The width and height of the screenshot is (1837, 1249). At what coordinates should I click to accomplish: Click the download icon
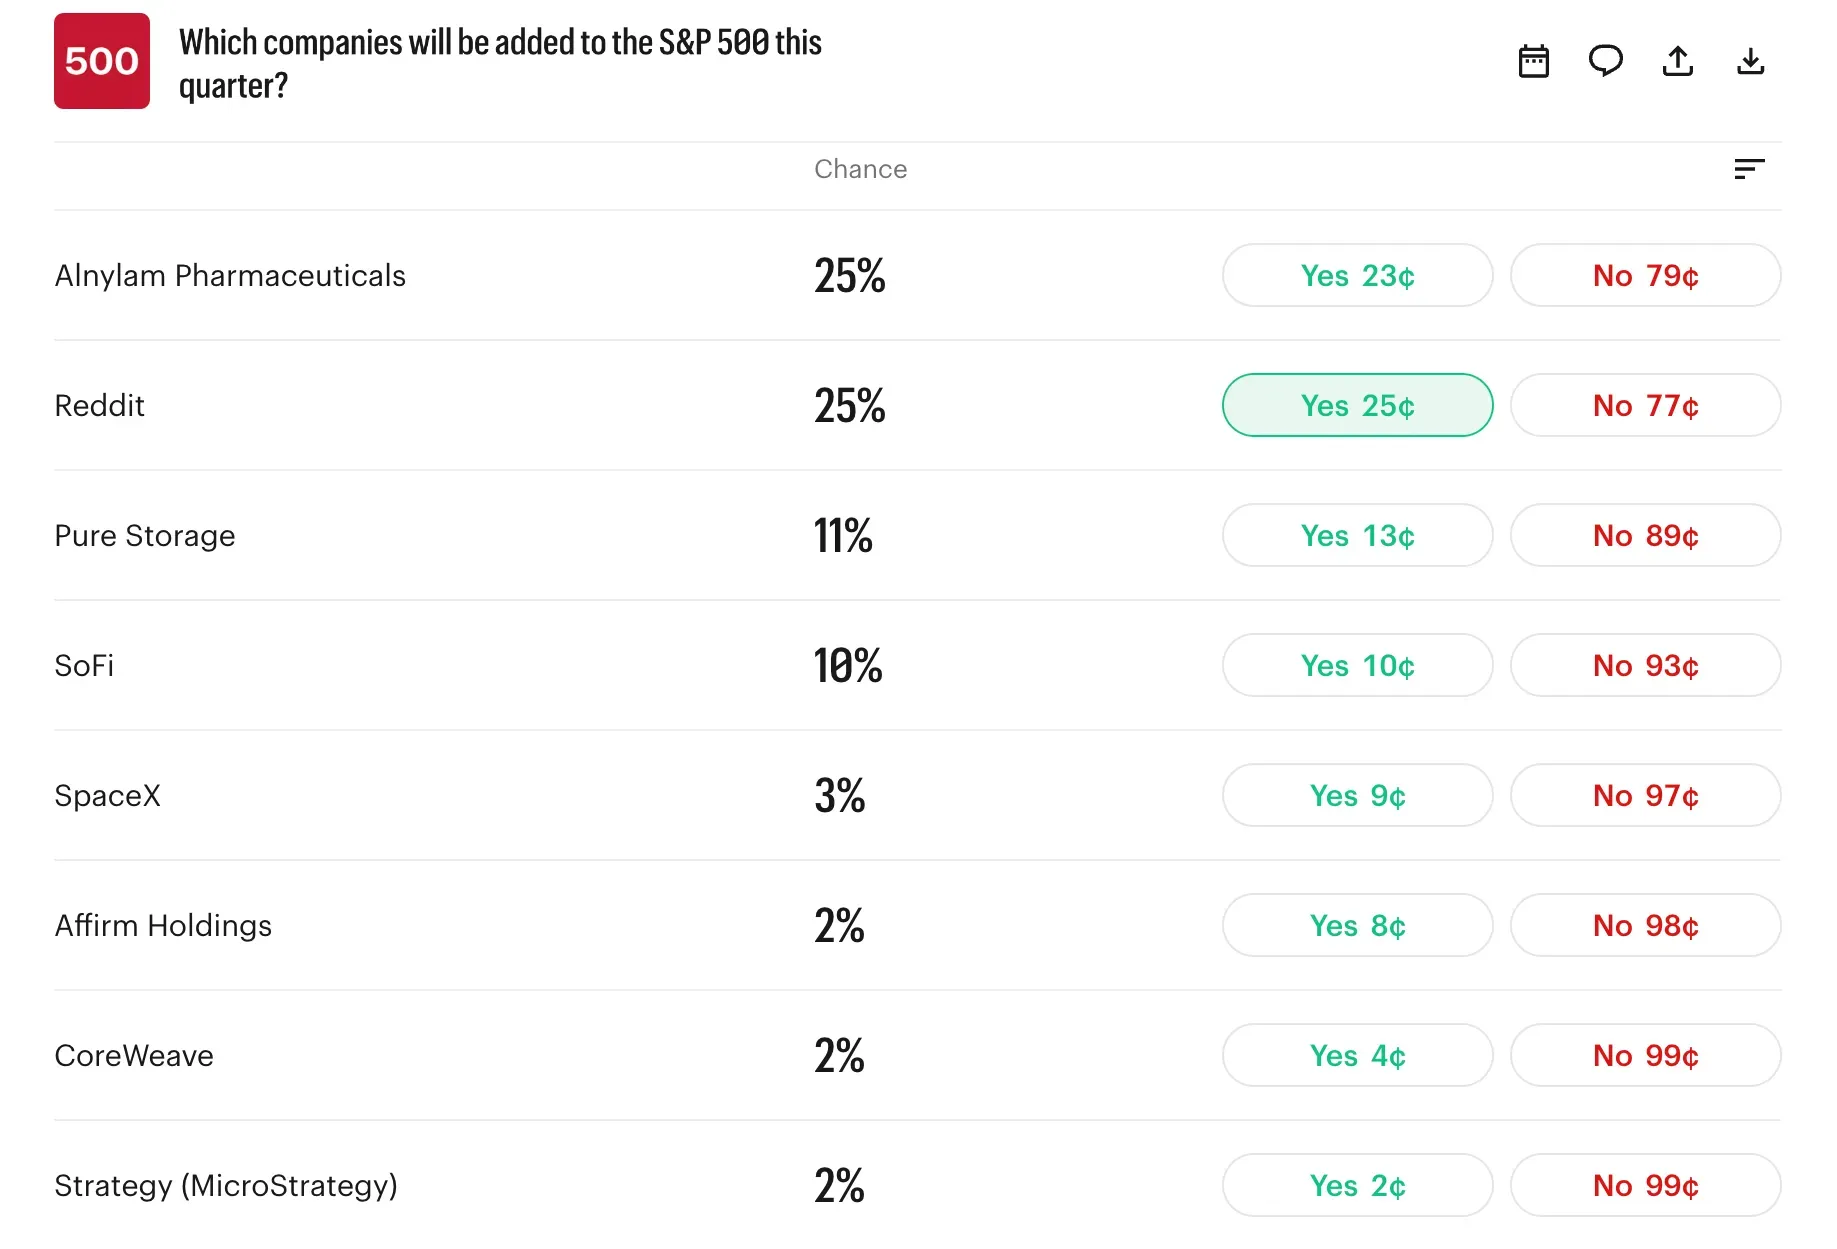tap(1750, 61)
